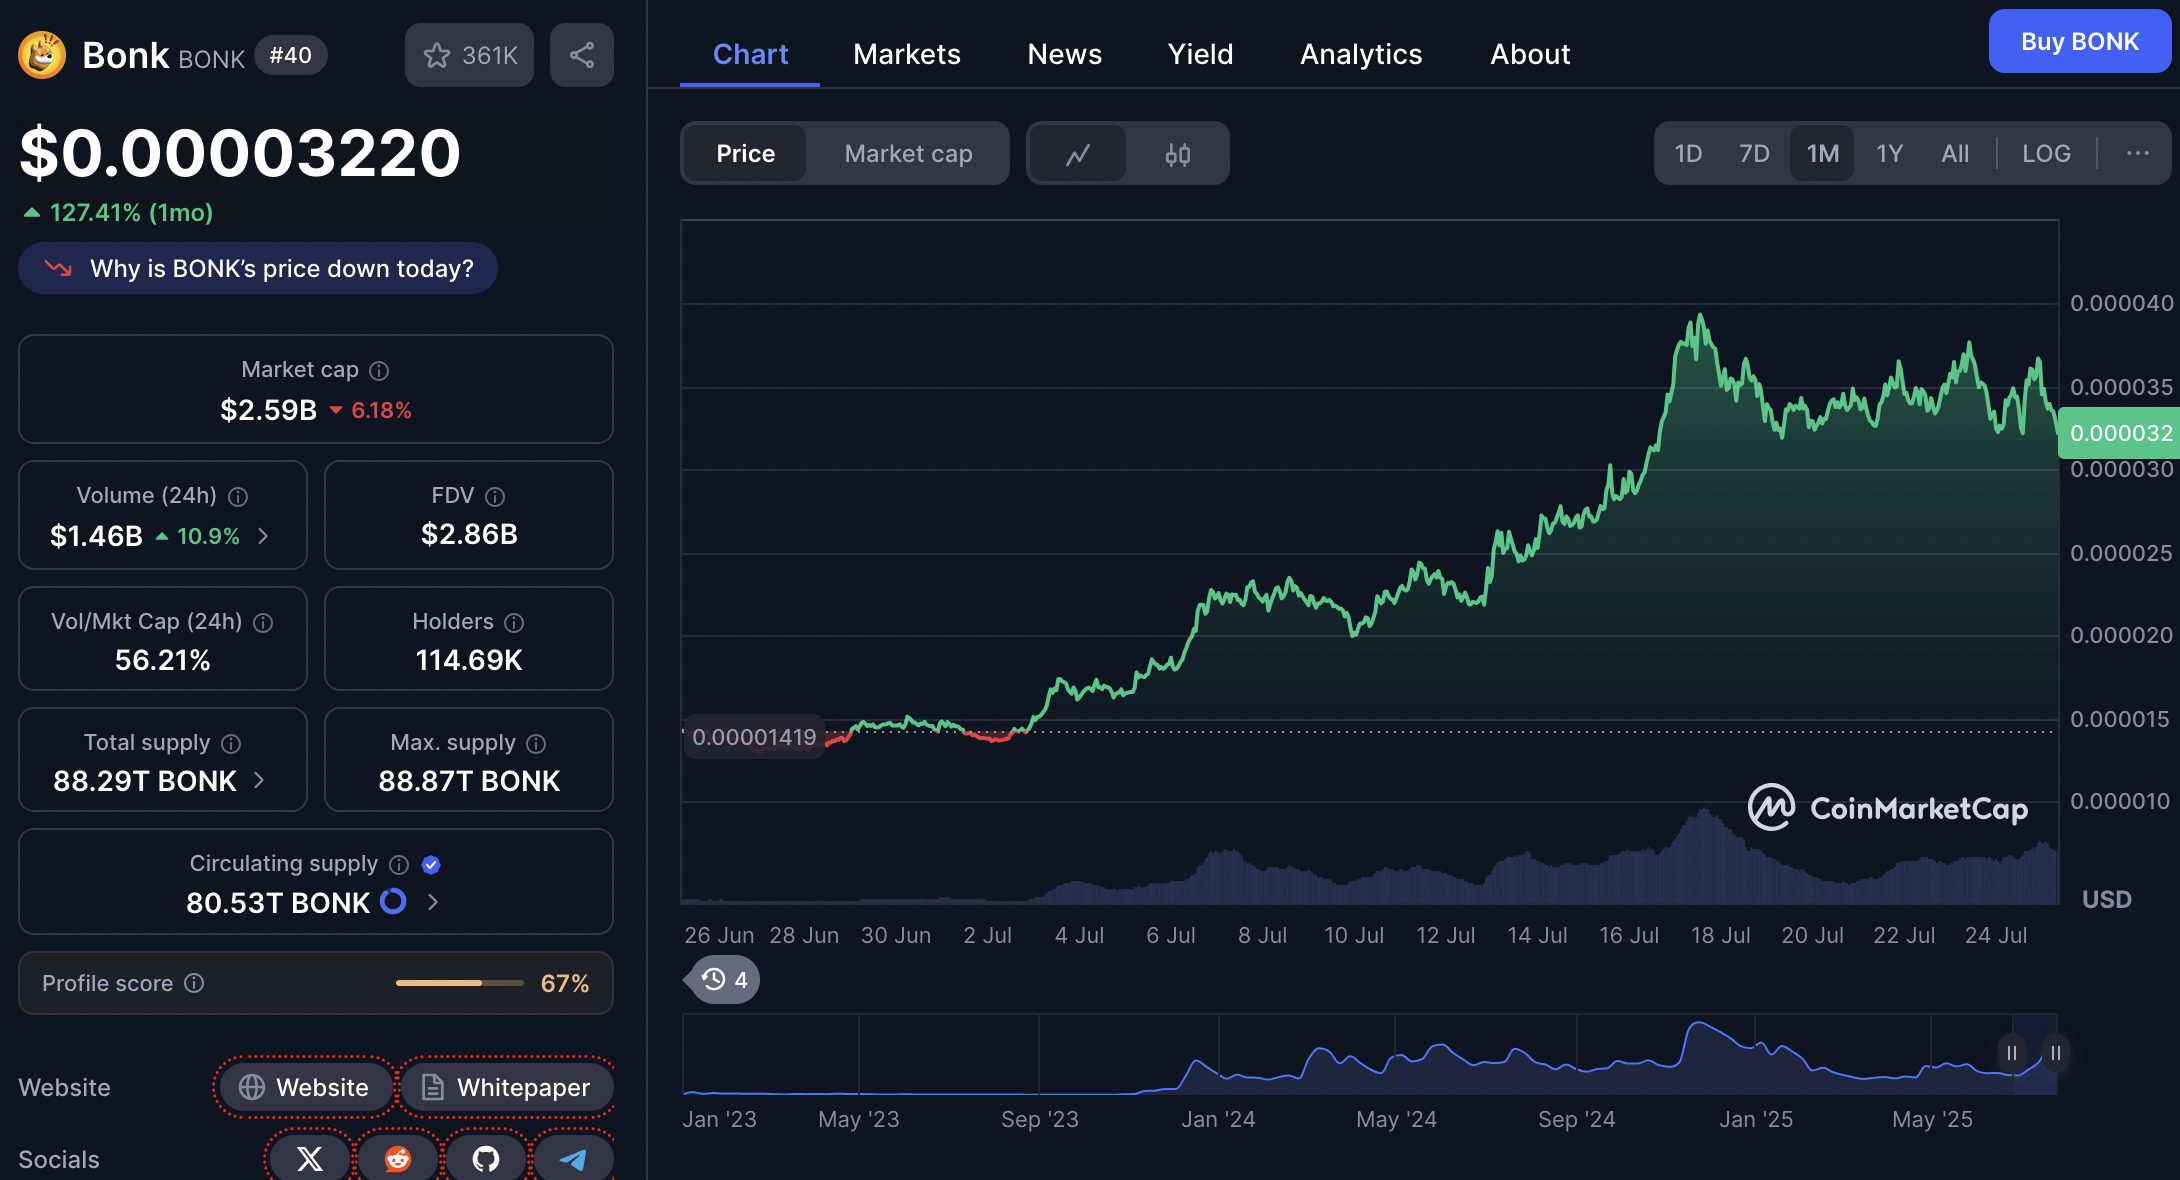
Task: Open the Markets tab
Action: 907,54
